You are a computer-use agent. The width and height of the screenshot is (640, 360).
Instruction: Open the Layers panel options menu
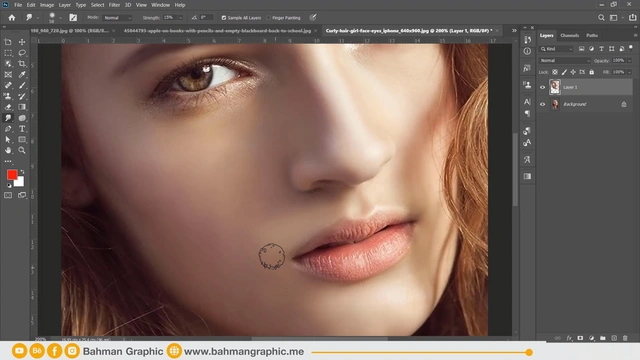[635, 36]
